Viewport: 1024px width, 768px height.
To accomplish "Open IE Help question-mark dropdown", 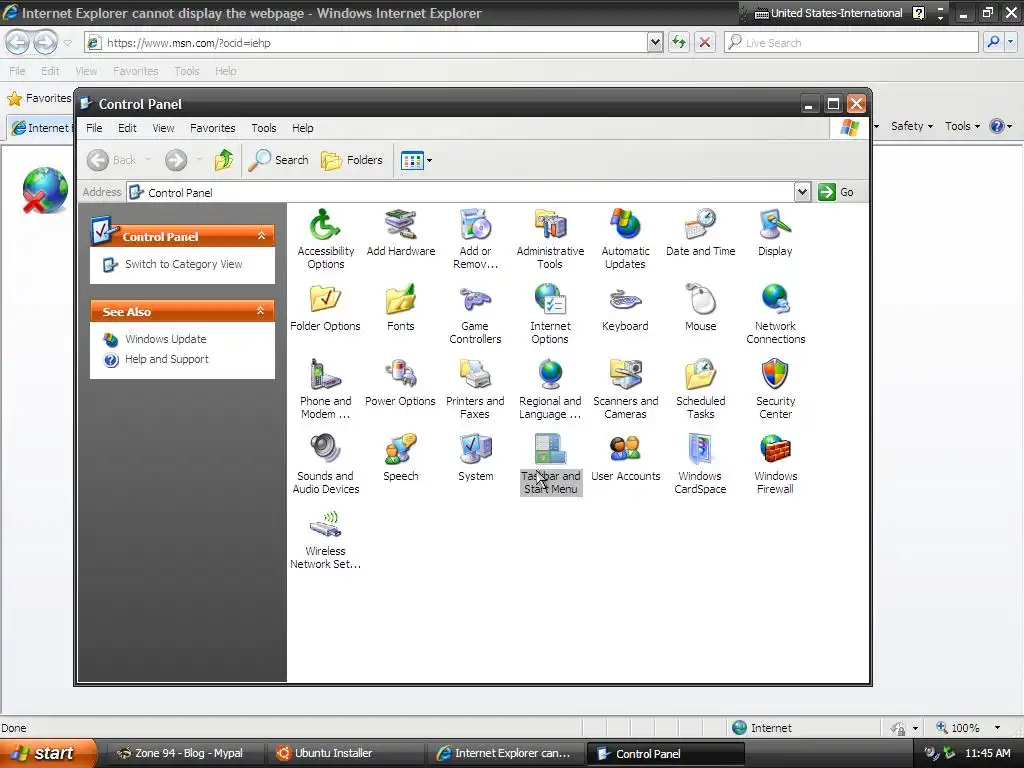I will pos(1000,126).
